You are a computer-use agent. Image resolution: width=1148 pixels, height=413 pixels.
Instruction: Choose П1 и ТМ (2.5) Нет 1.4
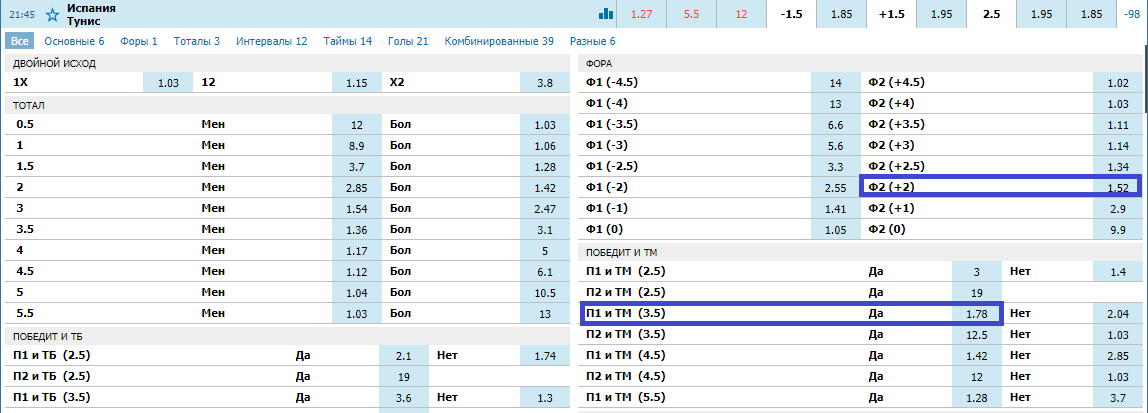tap(1117, 272)
